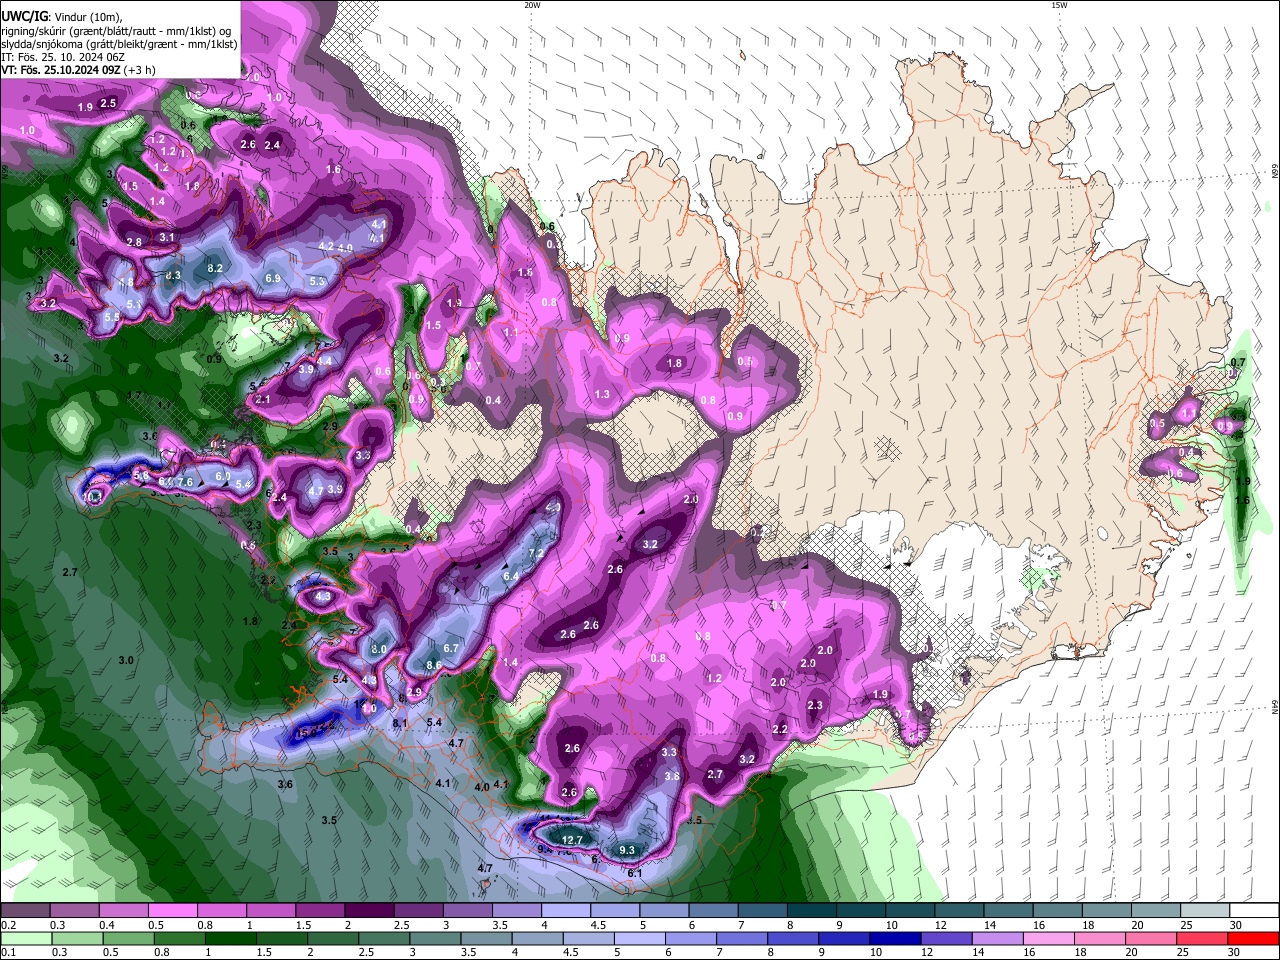The width and height of the screenshot is (1280, 960).
Task: Click the lavender swatch at 4 in upper legend
Action: pos(566,911)
